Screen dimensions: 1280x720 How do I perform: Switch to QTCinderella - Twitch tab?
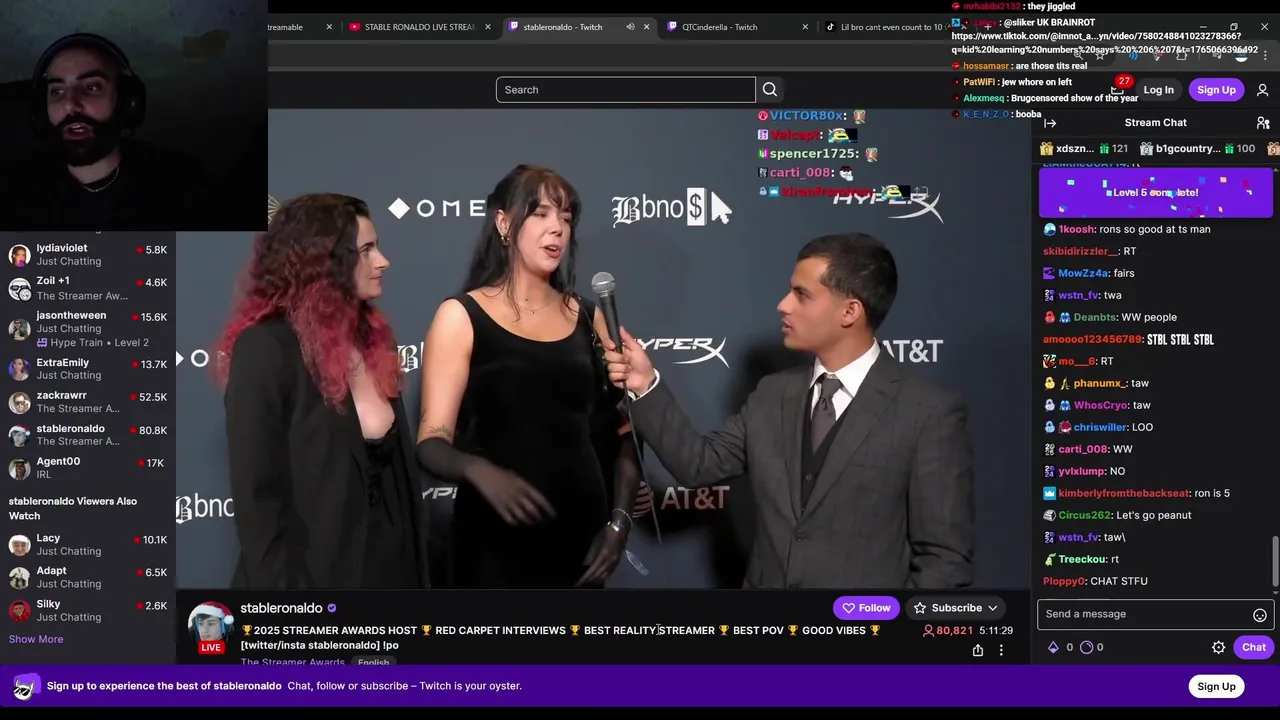tap(730, 27)
